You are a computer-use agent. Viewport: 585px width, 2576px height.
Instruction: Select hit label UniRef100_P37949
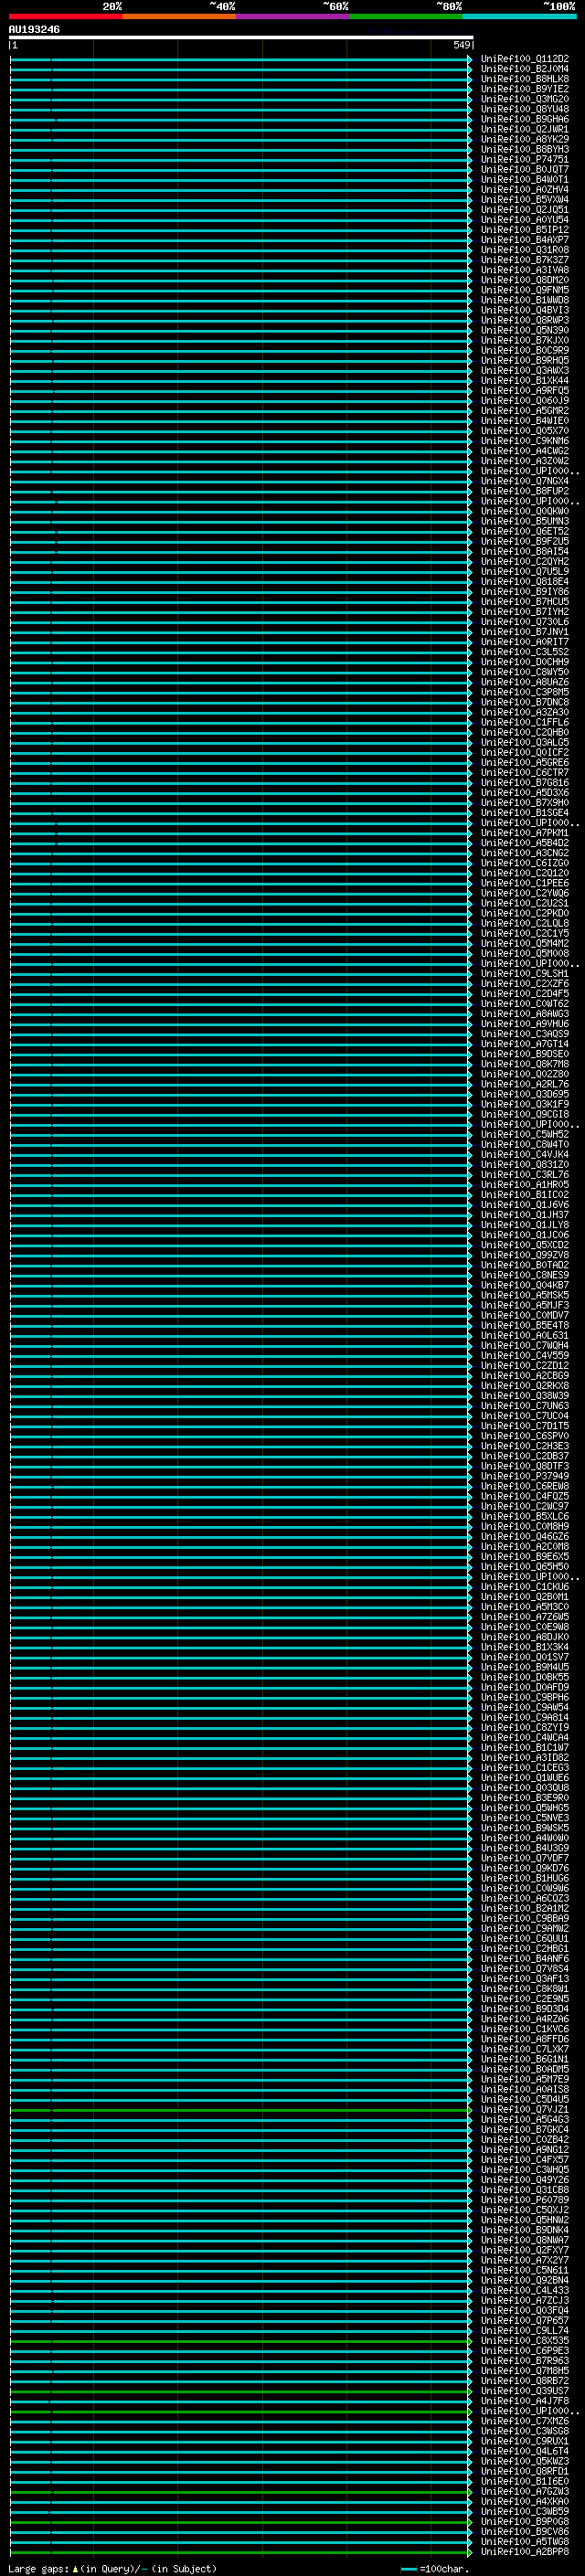click(524, 1477)
